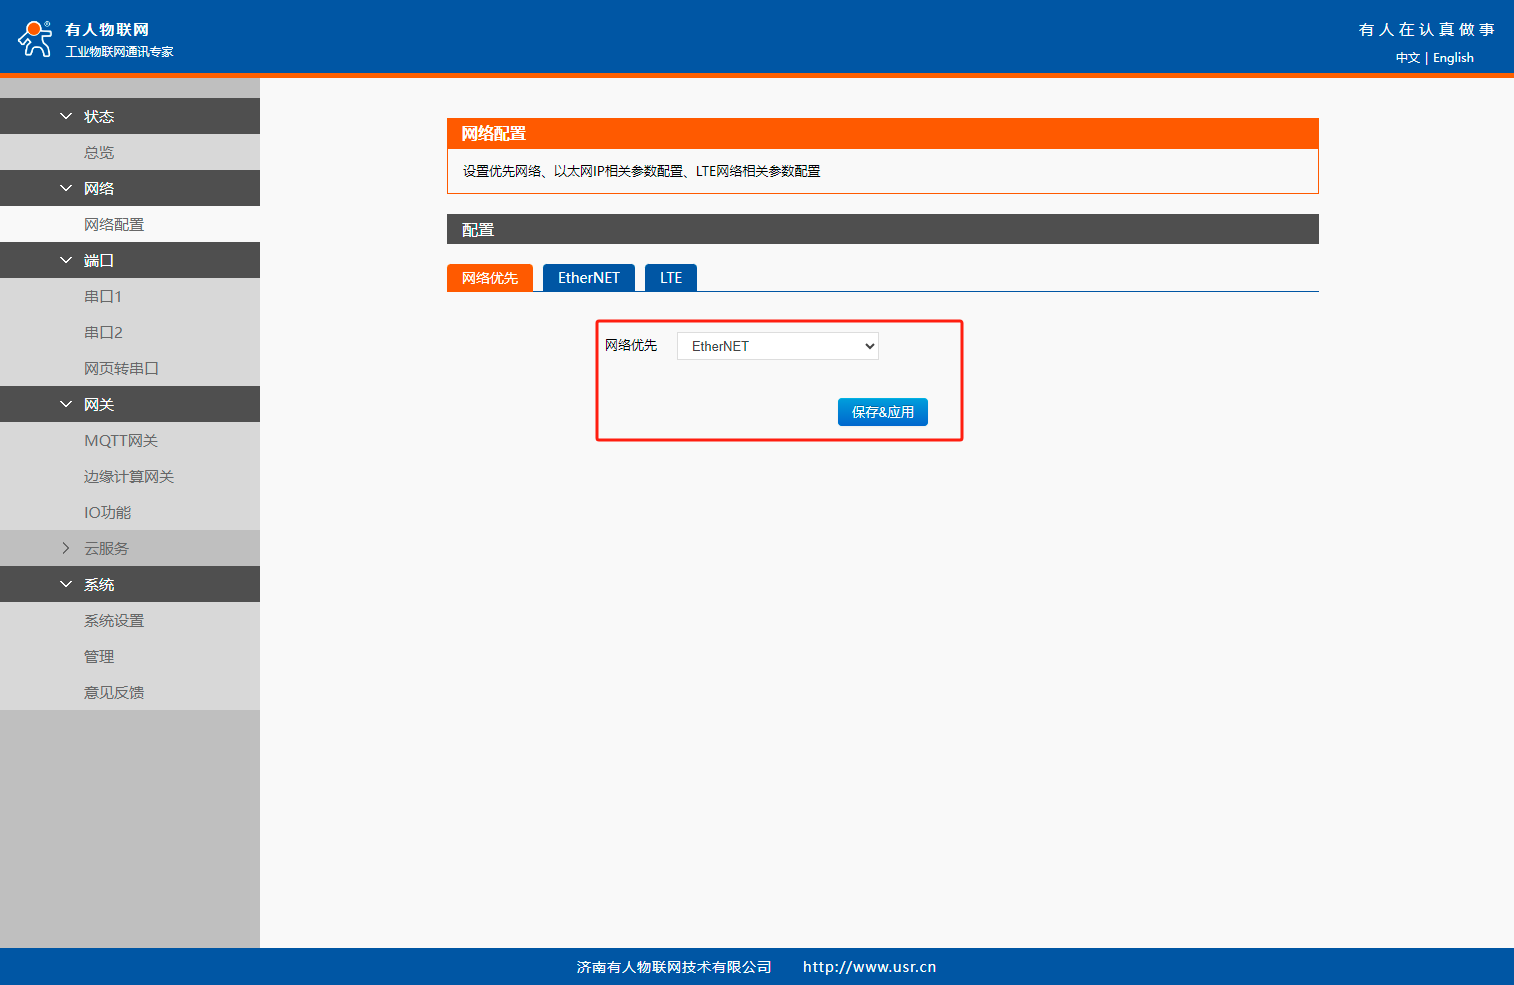1514x985 pixels.
Task: Click the 保存&应用 button
Action: (x=882, y=412)
